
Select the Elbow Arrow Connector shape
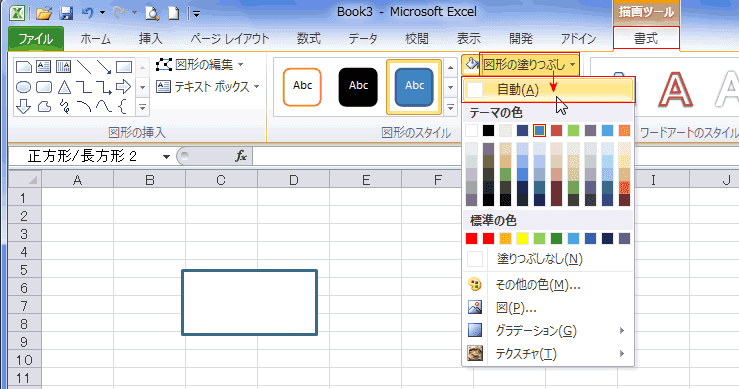[104, 87]
